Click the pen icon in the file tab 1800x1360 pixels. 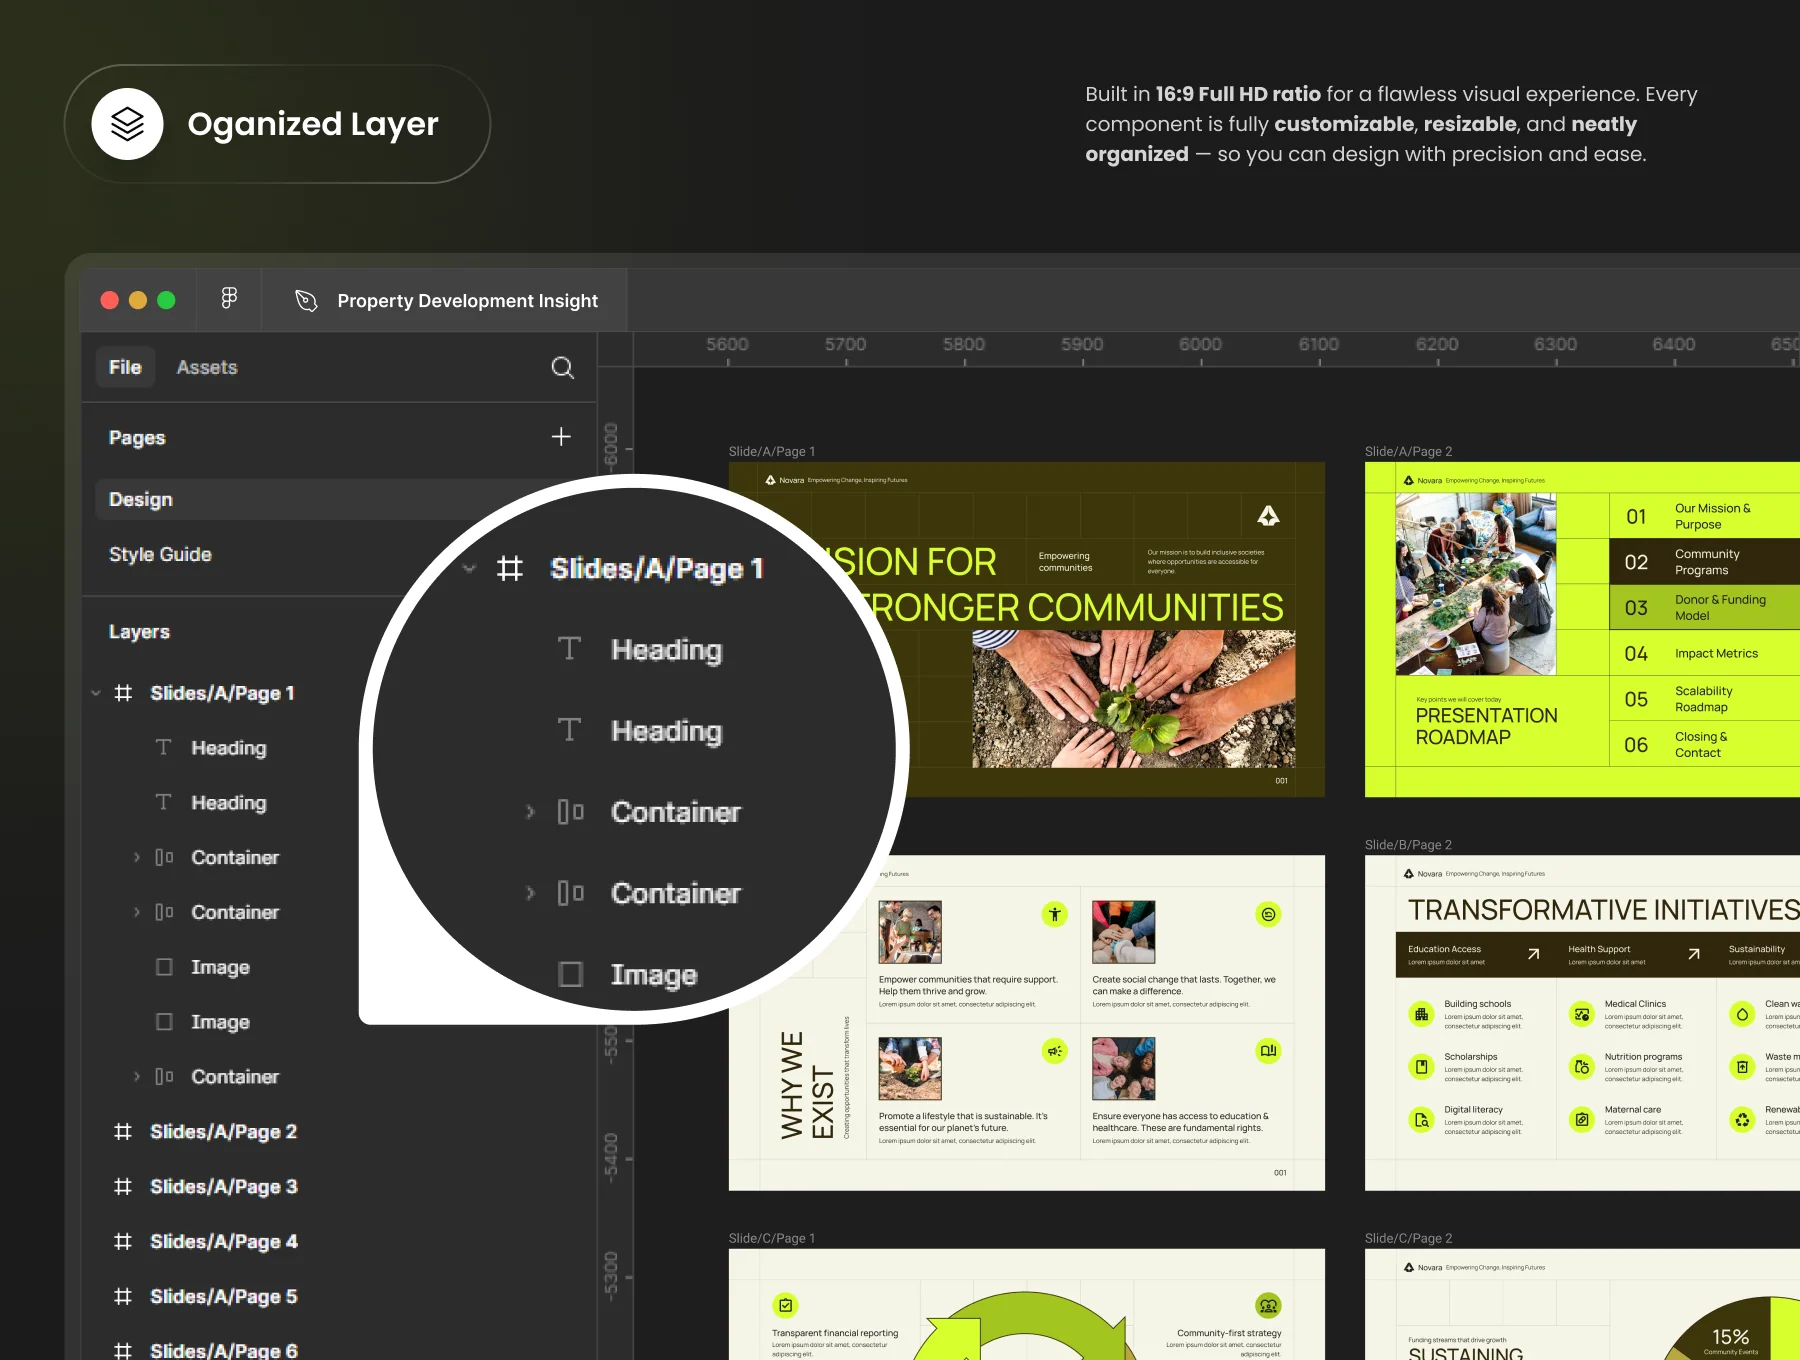coord(306,300)
